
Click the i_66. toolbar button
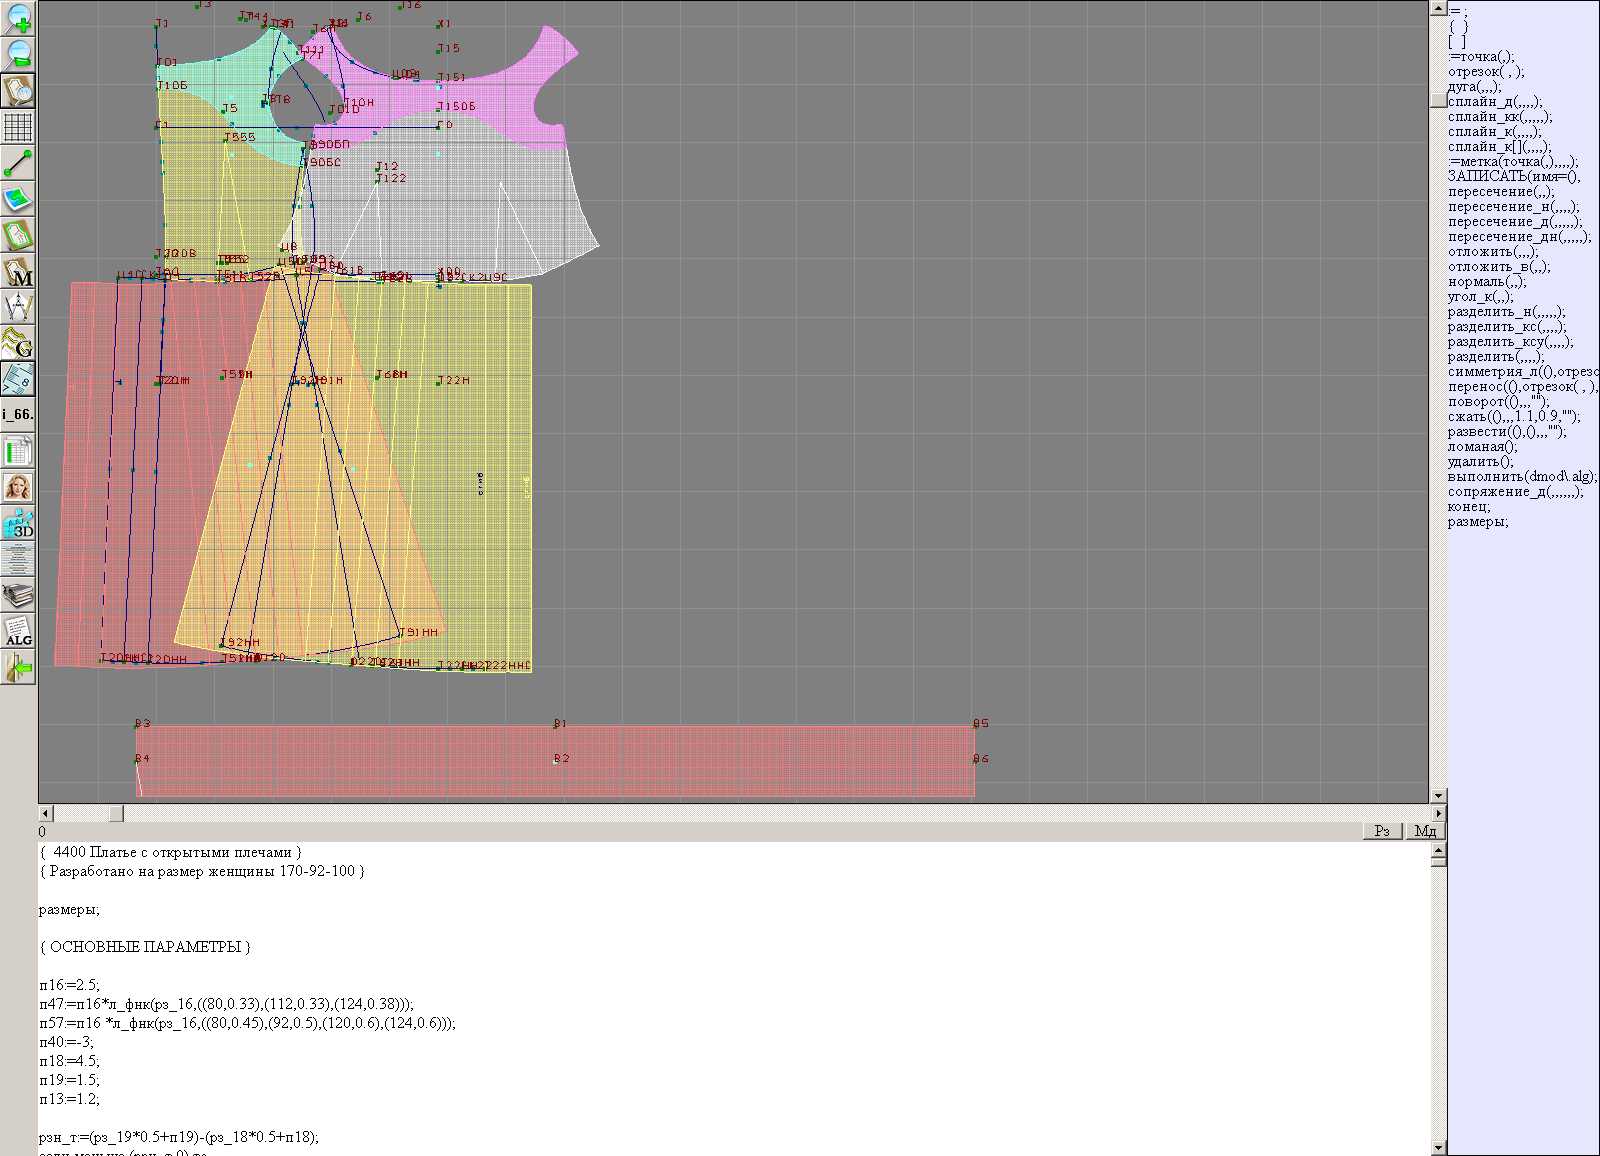(x=18, y=414)
